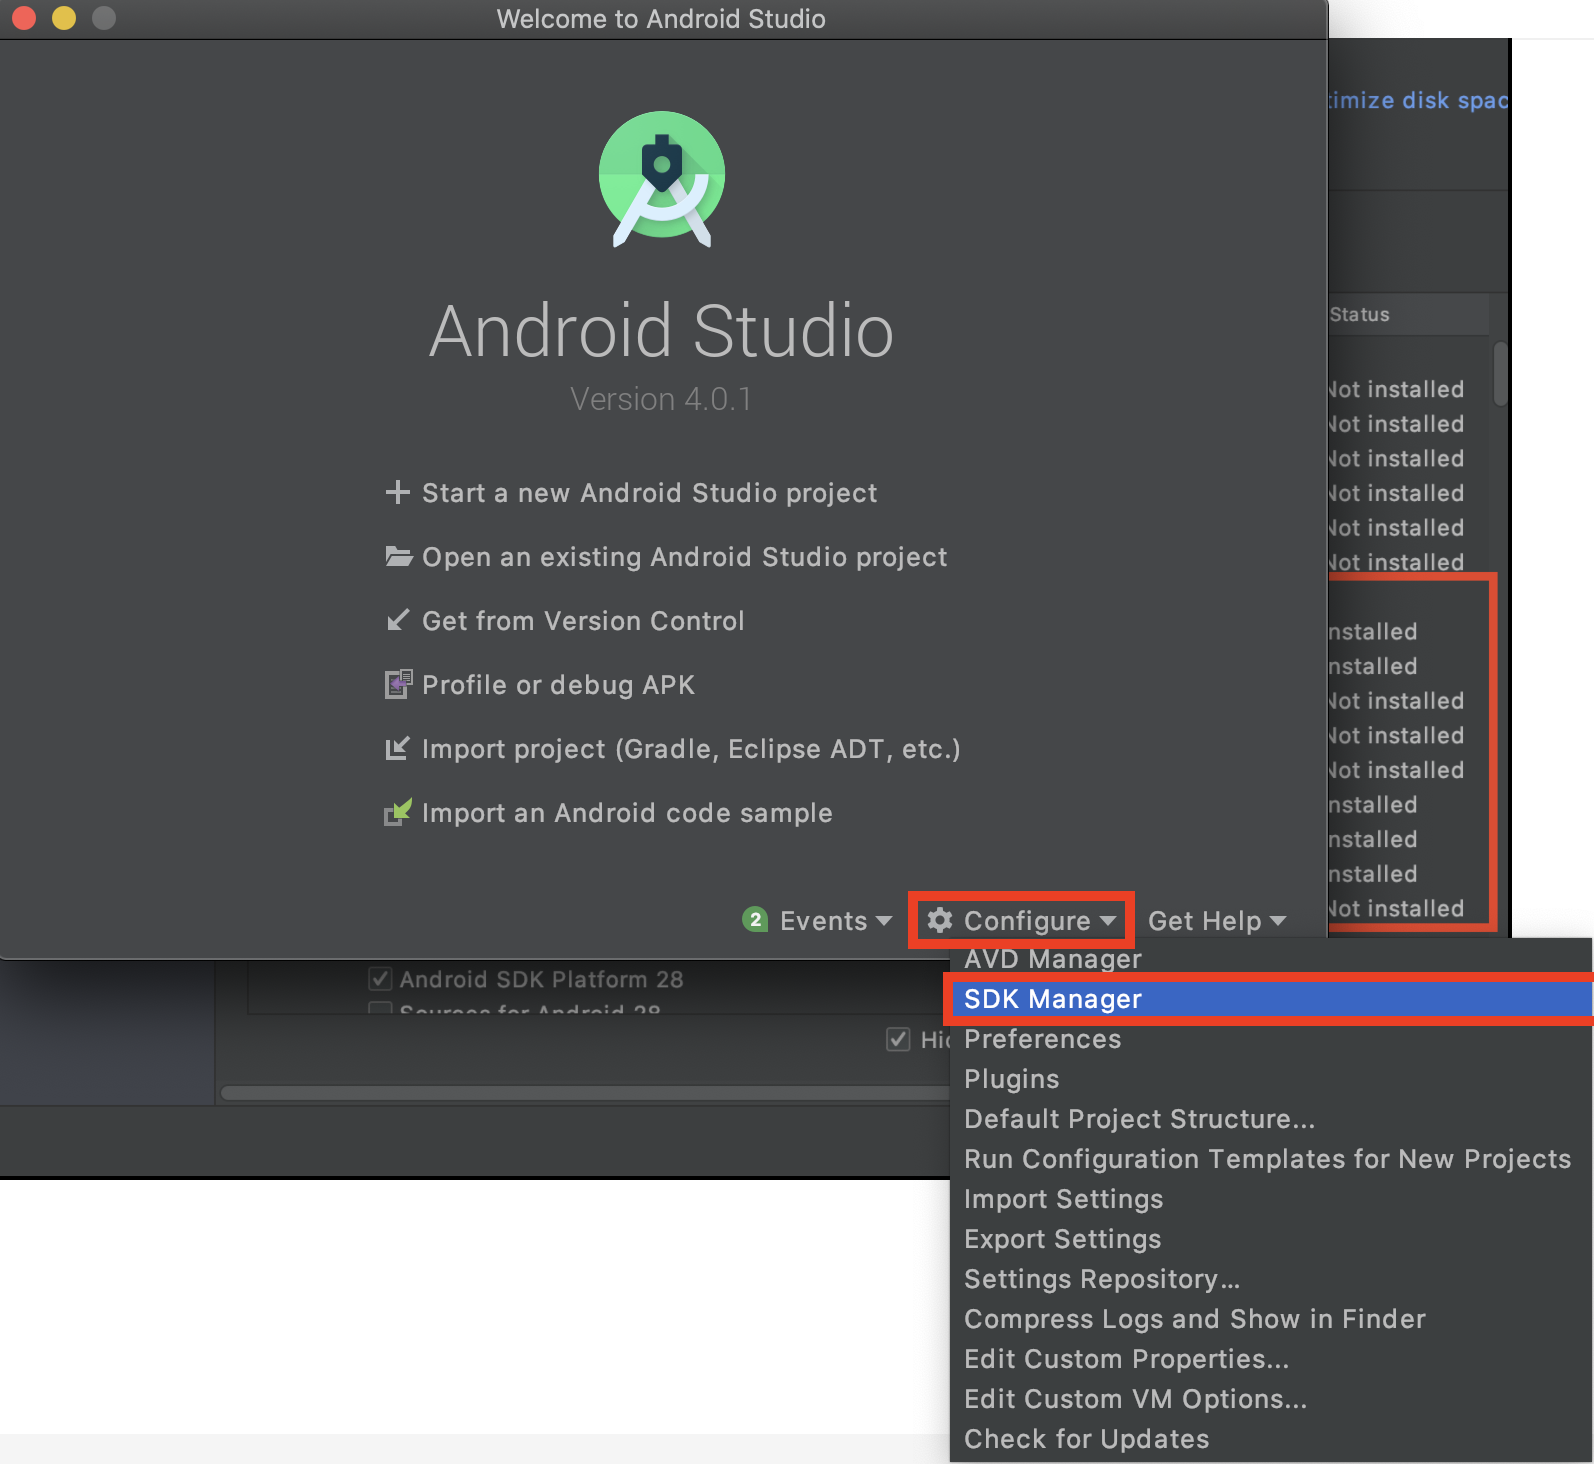Screen dimensions: 1594x1464
Task: Click the folder icon for opening existing project
Action: tap(399, 557)
